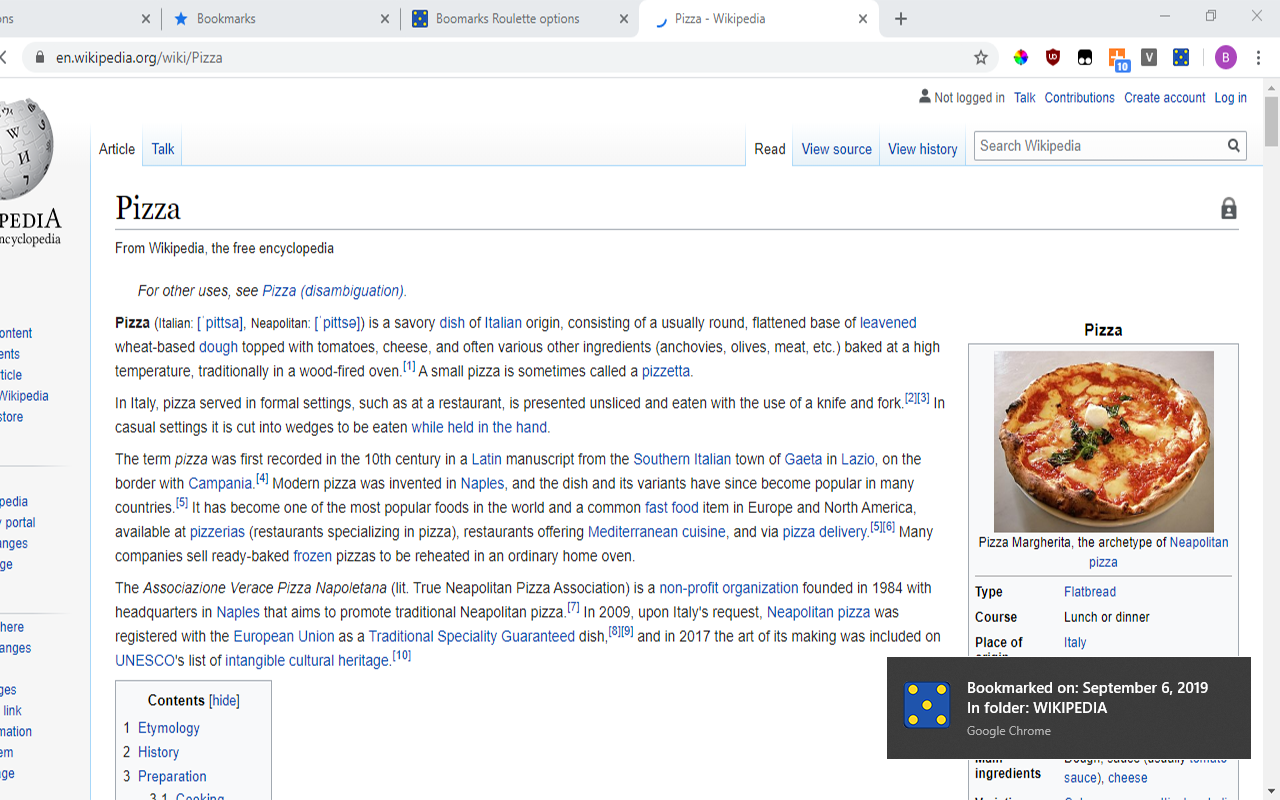Go to Preparation in contents
This screenshot has width=1280, height=800.
tap(172, 776)
